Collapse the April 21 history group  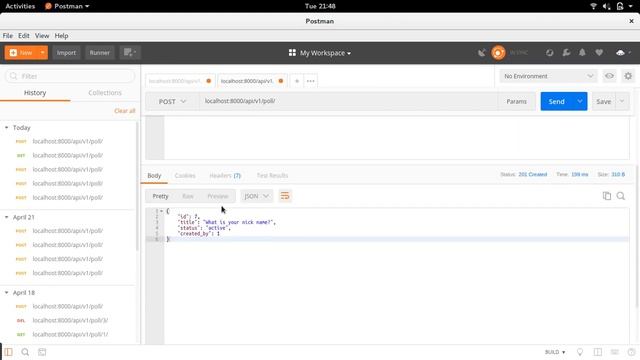pos(7,217)
